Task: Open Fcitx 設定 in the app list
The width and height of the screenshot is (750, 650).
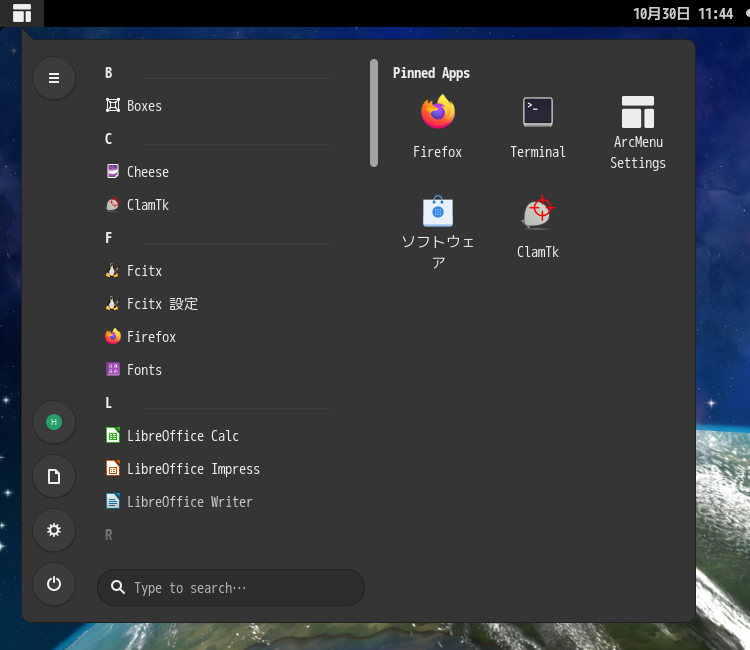Action: click(x=218, y=303)
